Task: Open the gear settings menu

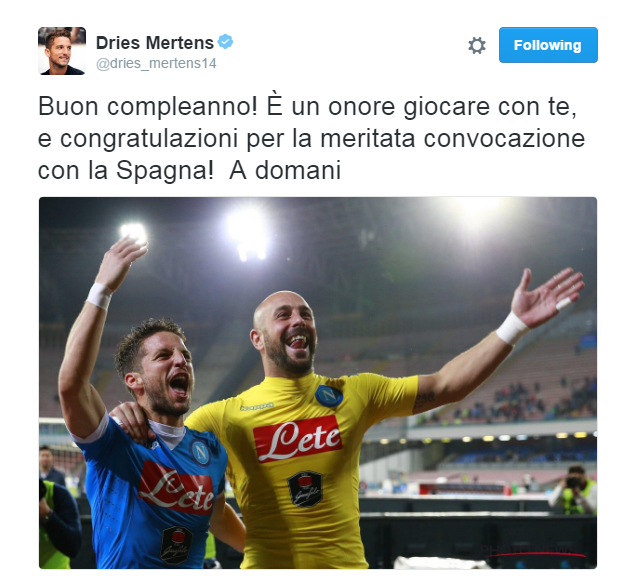Action: (477, 45)
